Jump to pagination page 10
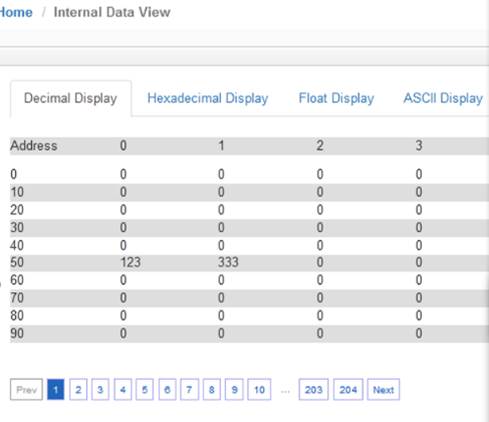Image resolution: width=489 pixels, height=422 pixels. tap(259, 389)
